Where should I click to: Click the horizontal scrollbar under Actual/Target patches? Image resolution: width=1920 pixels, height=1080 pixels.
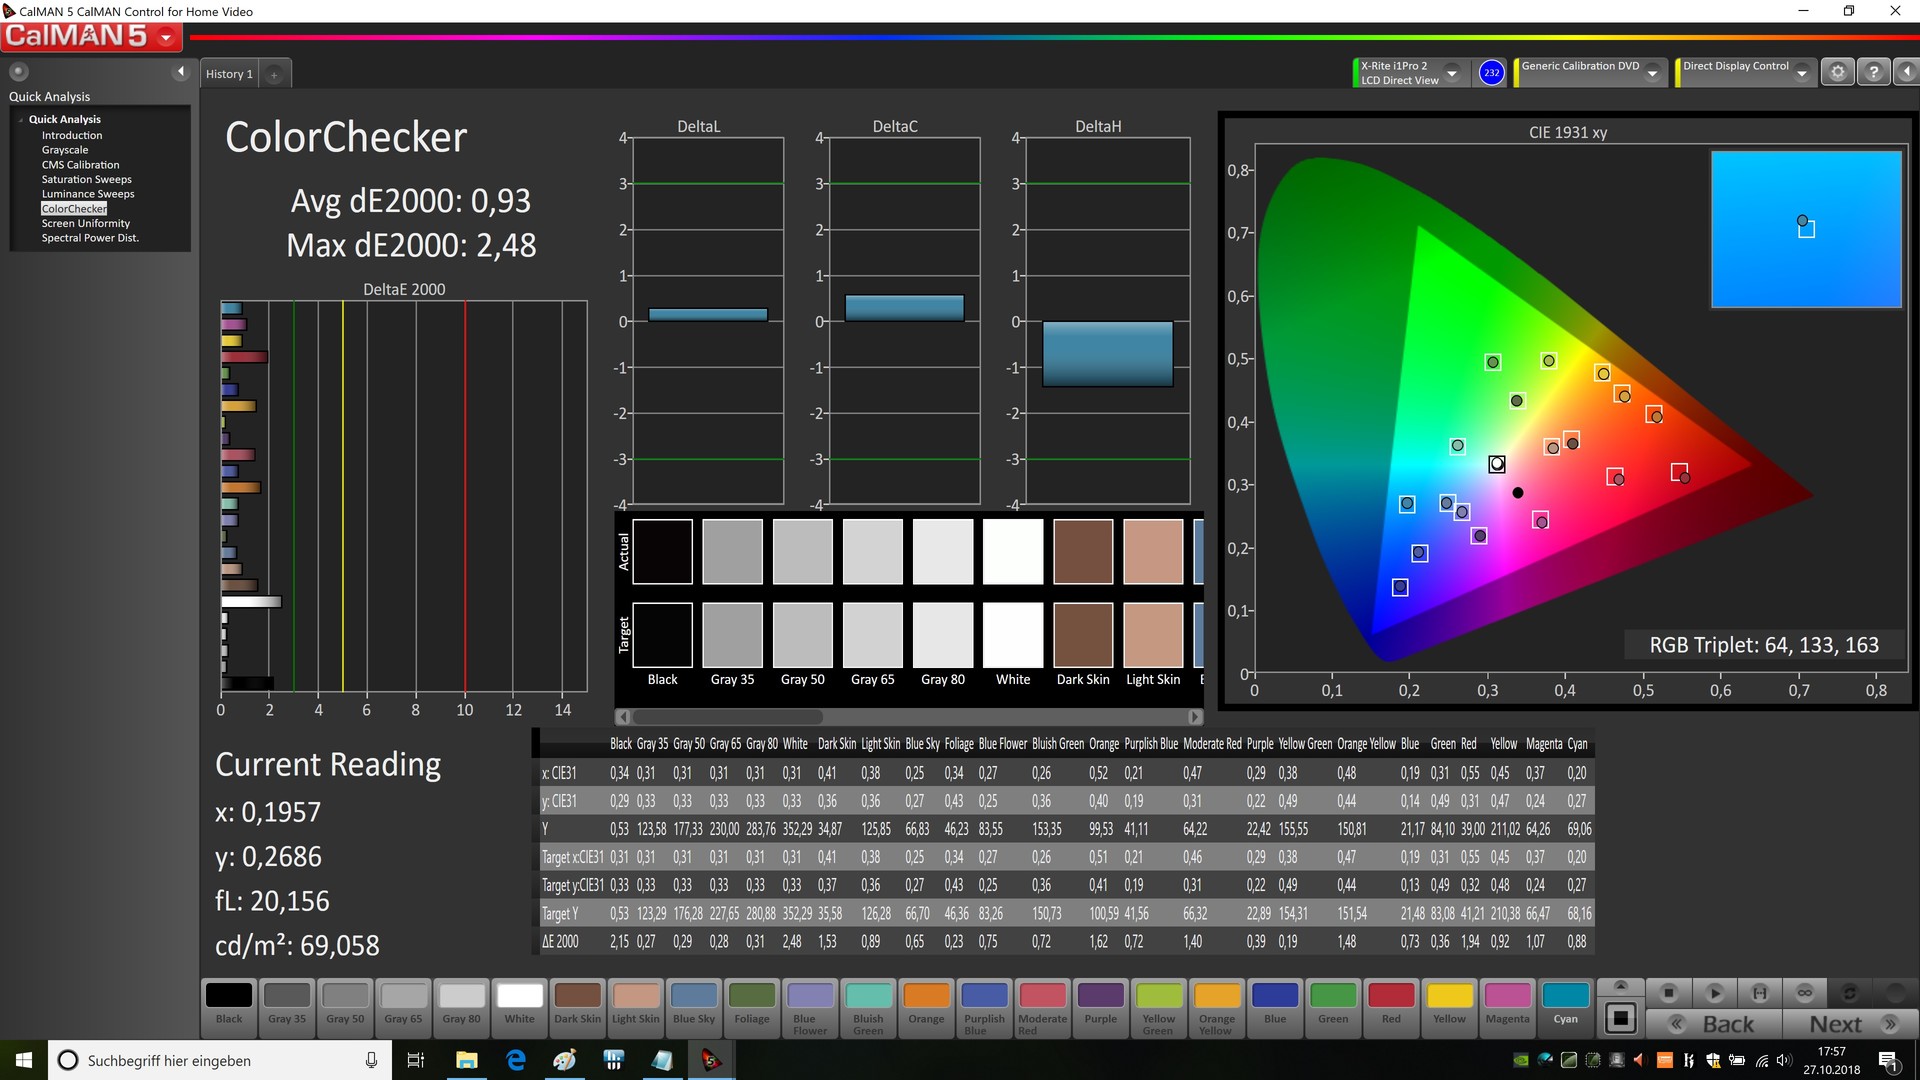click(727, 717)
